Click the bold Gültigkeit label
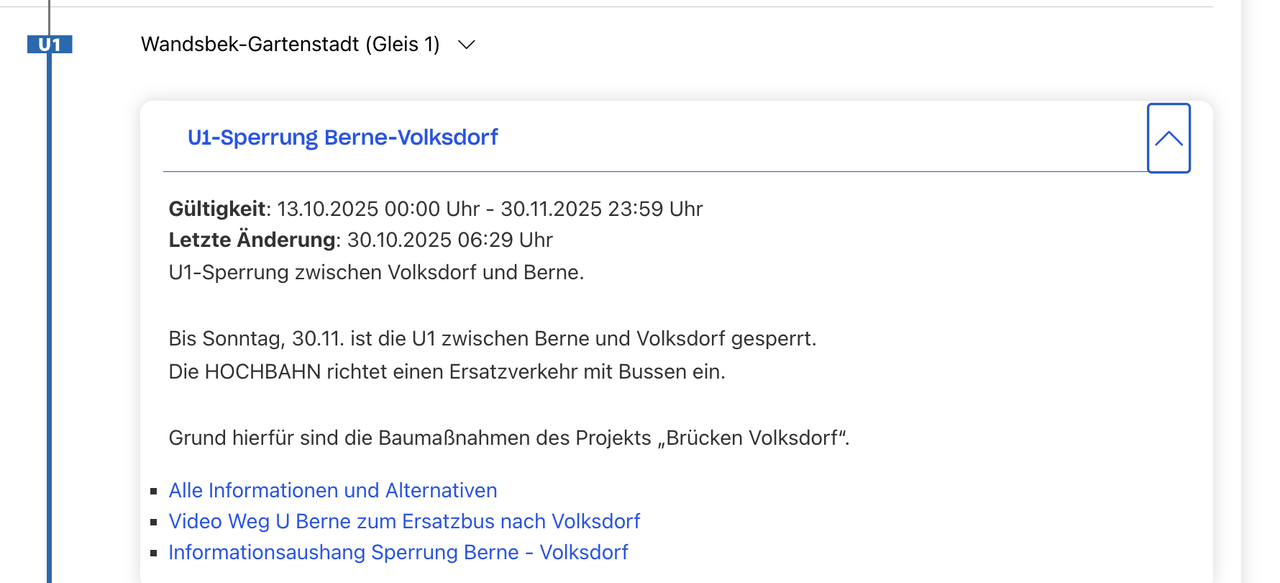 pos(217,209)
